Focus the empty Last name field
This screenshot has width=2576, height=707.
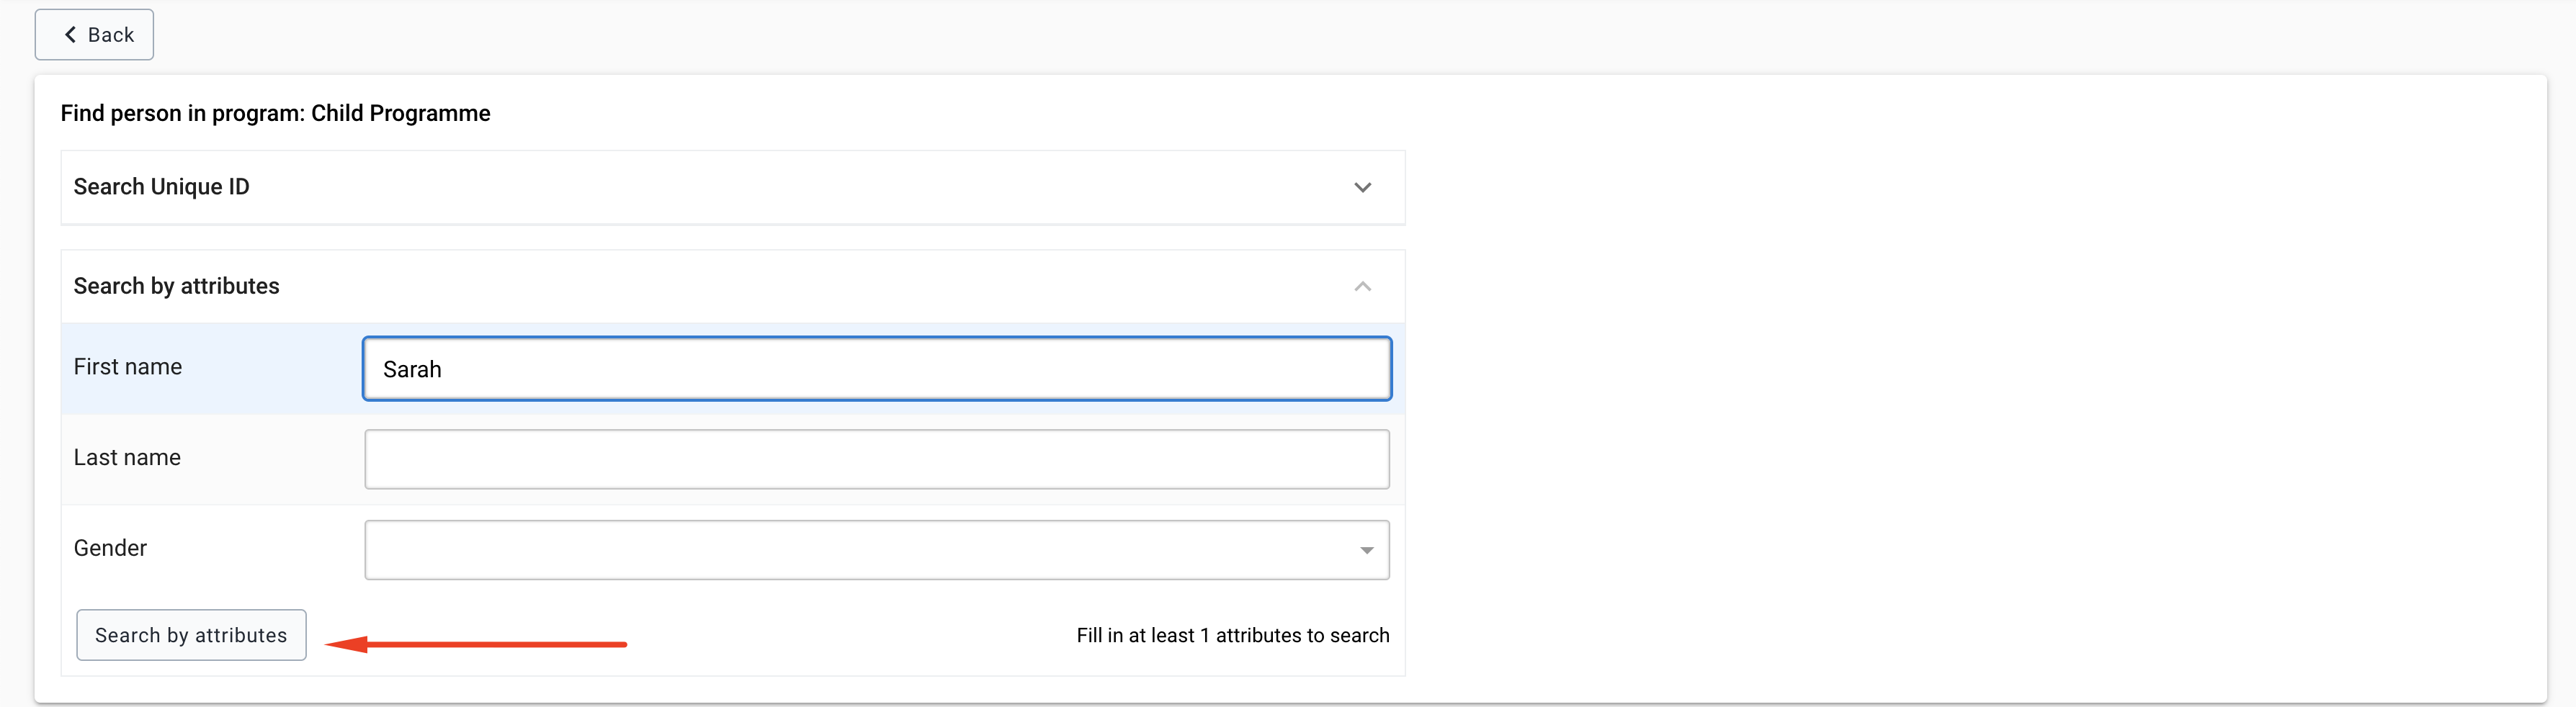(x=877, y=459)
